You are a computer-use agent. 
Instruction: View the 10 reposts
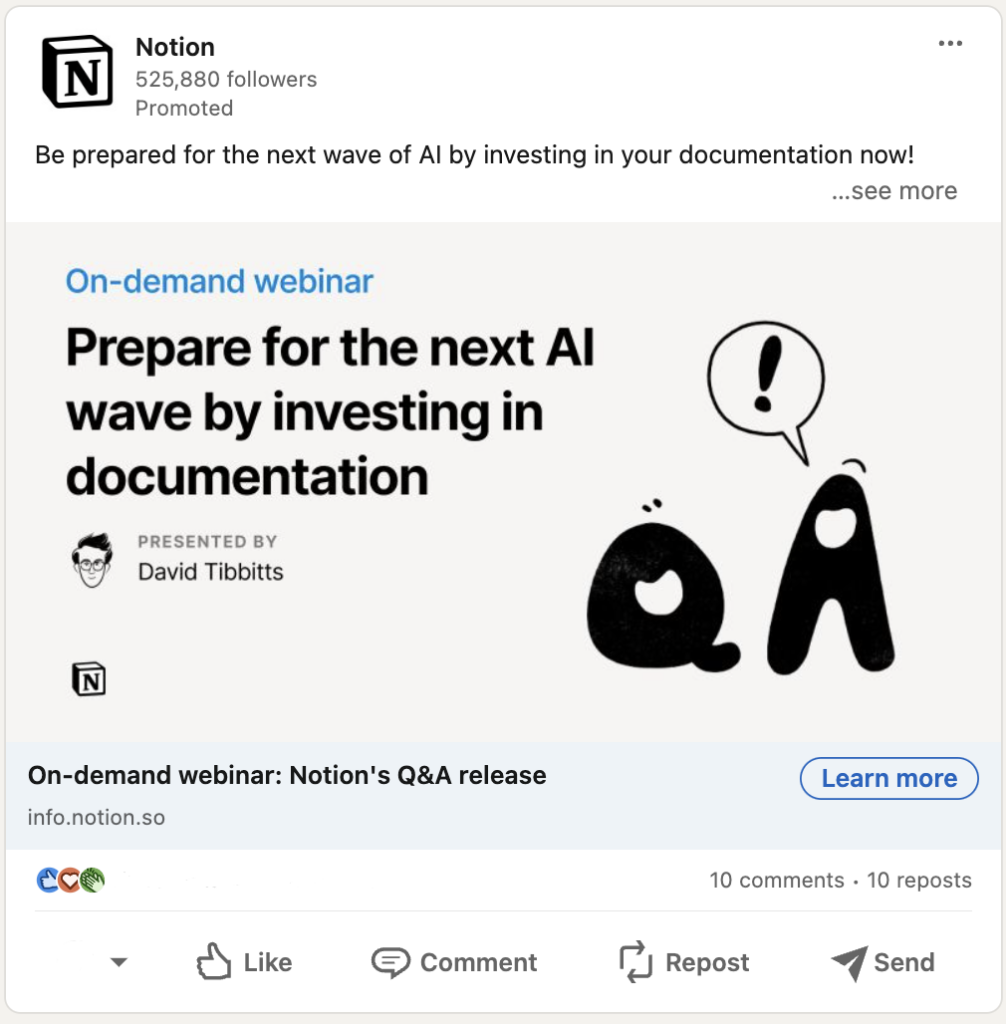pyautogui.click(x=919, y=880)
